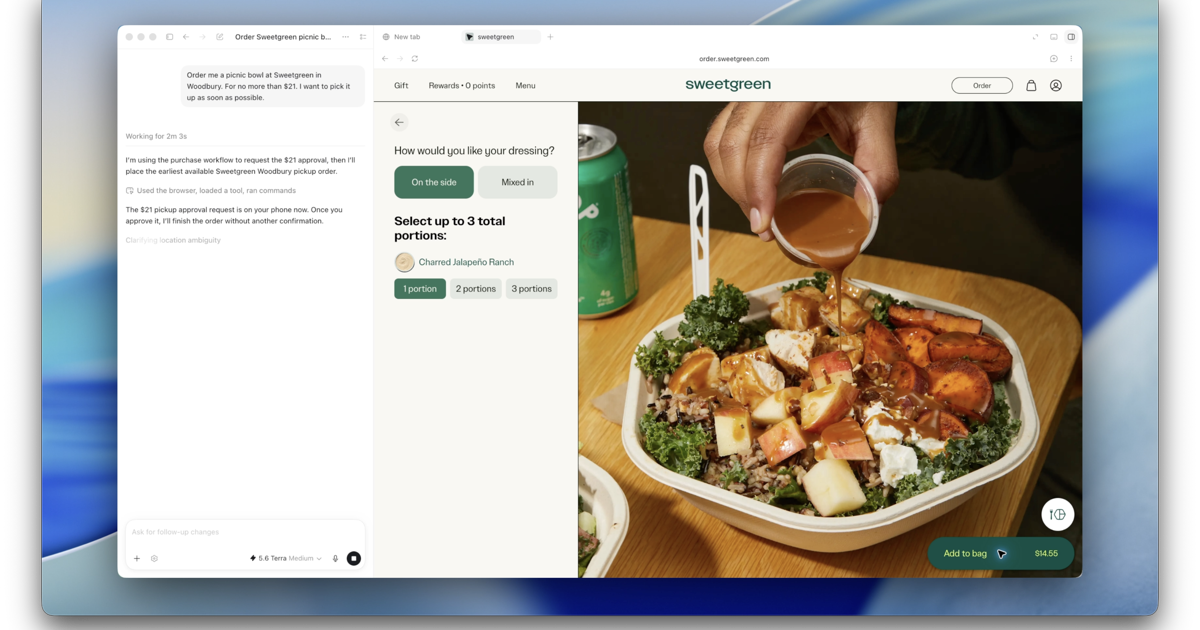The width and height of the screenshot is (1200, 630).
Task: Click the sweetgreen logo
Action: point(728,85)
